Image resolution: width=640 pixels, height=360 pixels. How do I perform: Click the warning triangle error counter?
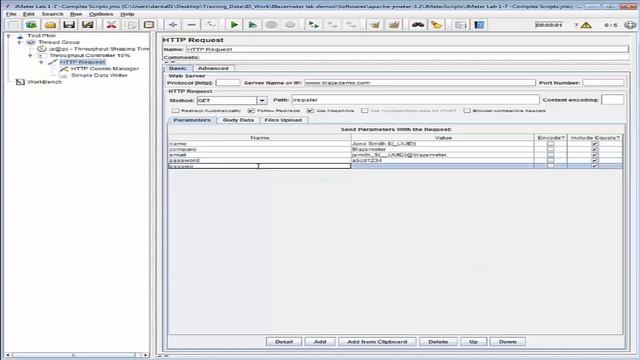tap(586, 25)
